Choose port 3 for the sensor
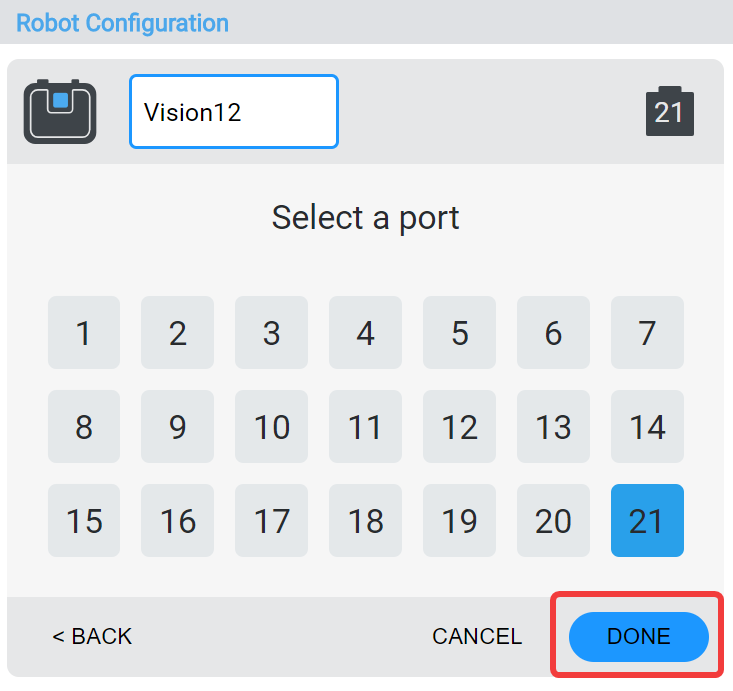 pyautogui.click(x=272, y=332)
